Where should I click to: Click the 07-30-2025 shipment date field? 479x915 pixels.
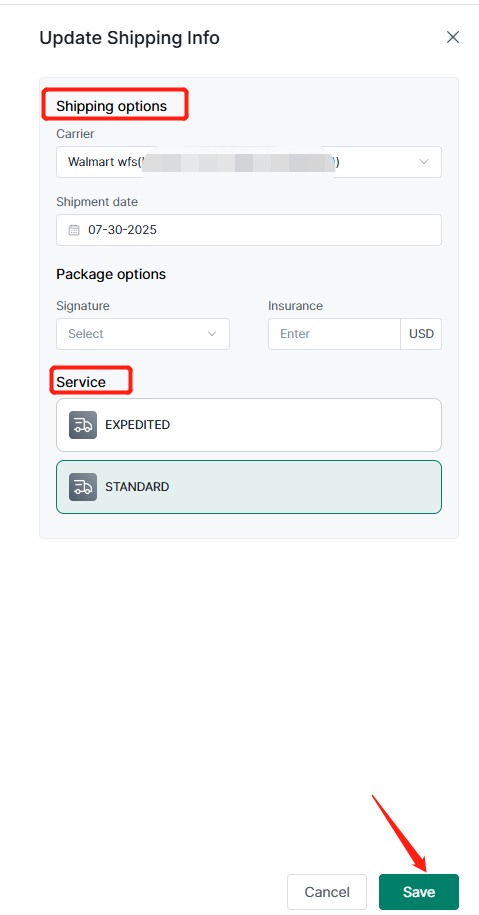coord(249,230)
